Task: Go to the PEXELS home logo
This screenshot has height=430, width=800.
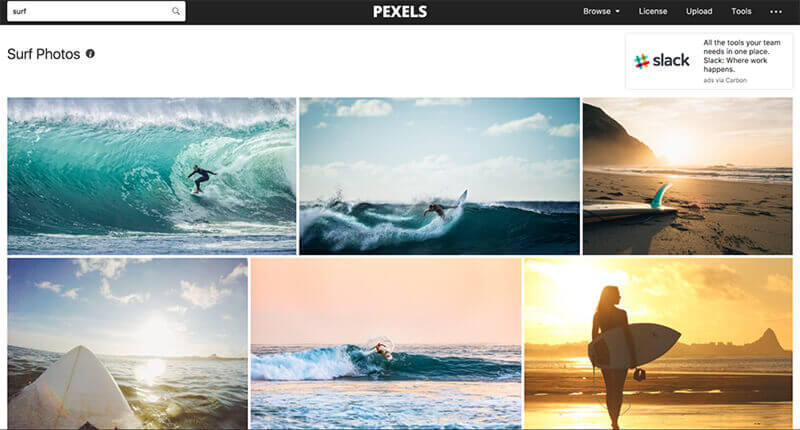Action: click(400, 12)
